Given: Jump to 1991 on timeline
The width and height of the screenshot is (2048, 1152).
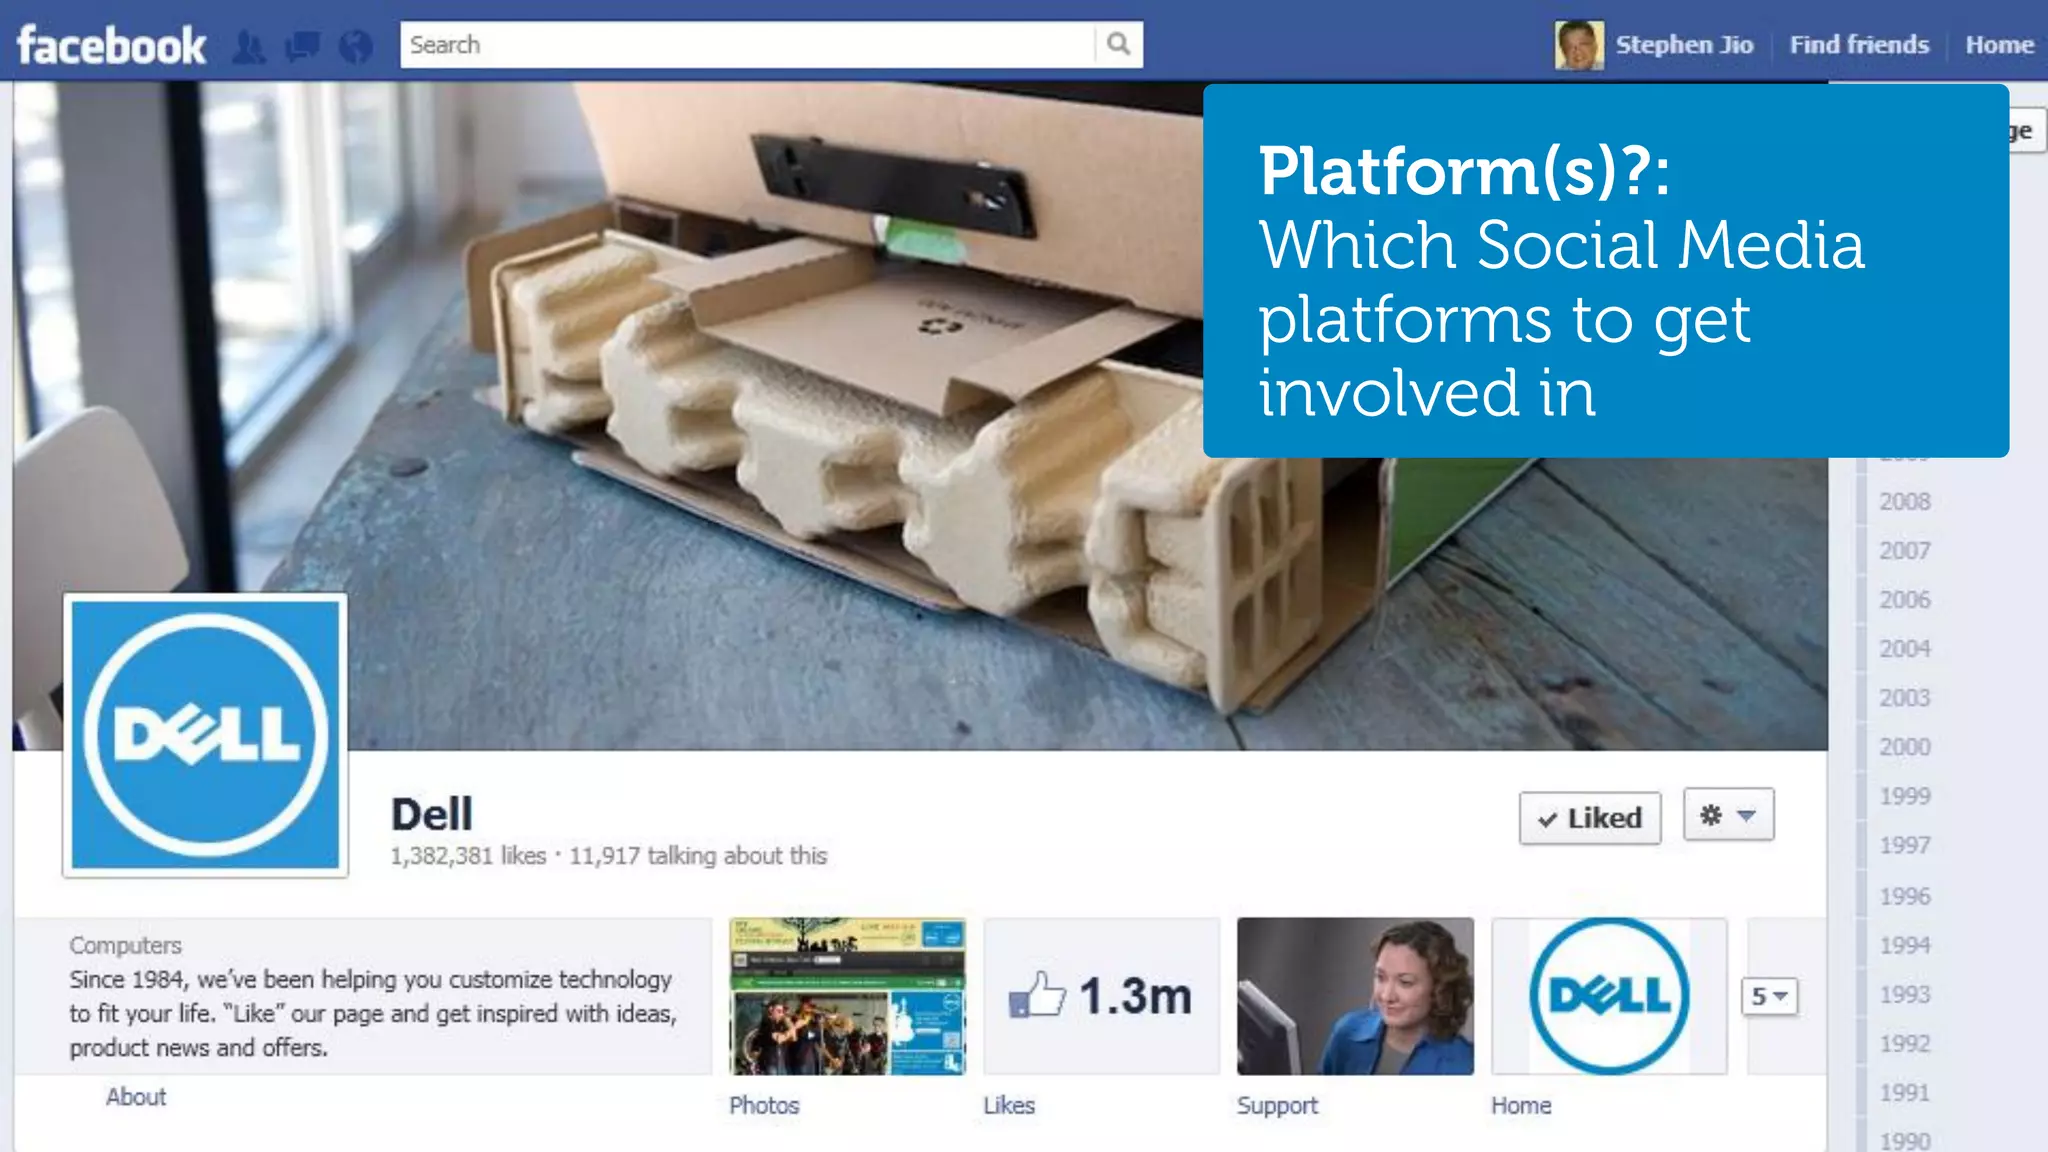Looking at the screenshot, I should (1904, 1093).
